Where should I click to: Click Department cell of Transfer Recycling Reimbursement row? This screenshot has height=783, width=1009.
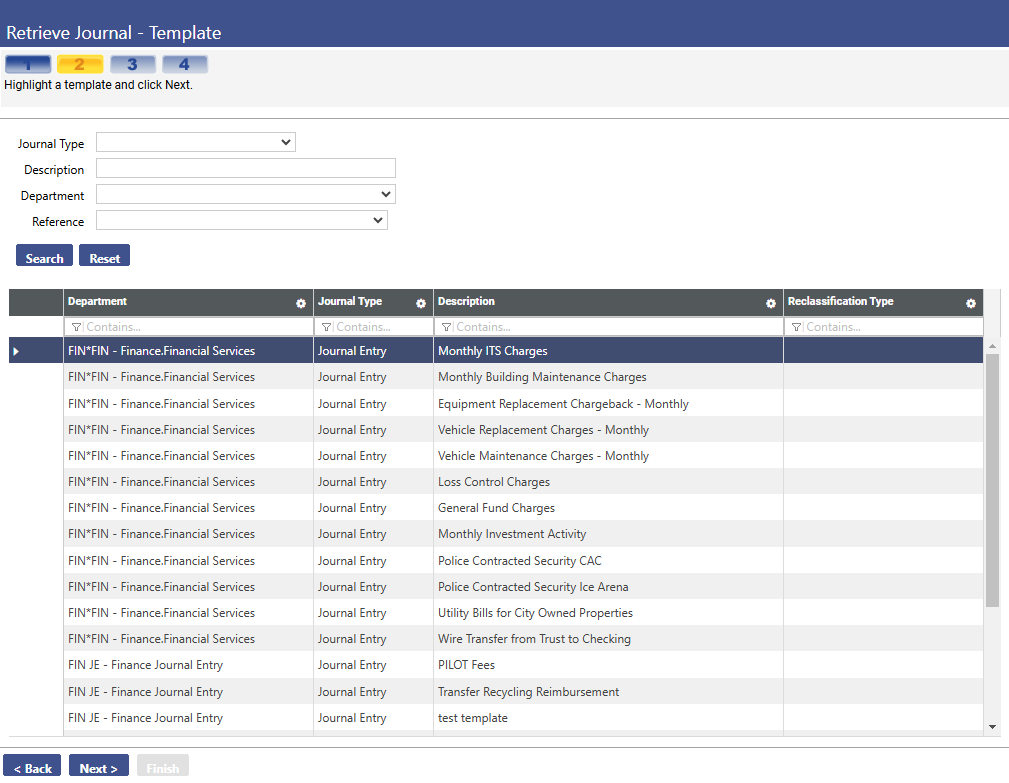click(189, 692)
